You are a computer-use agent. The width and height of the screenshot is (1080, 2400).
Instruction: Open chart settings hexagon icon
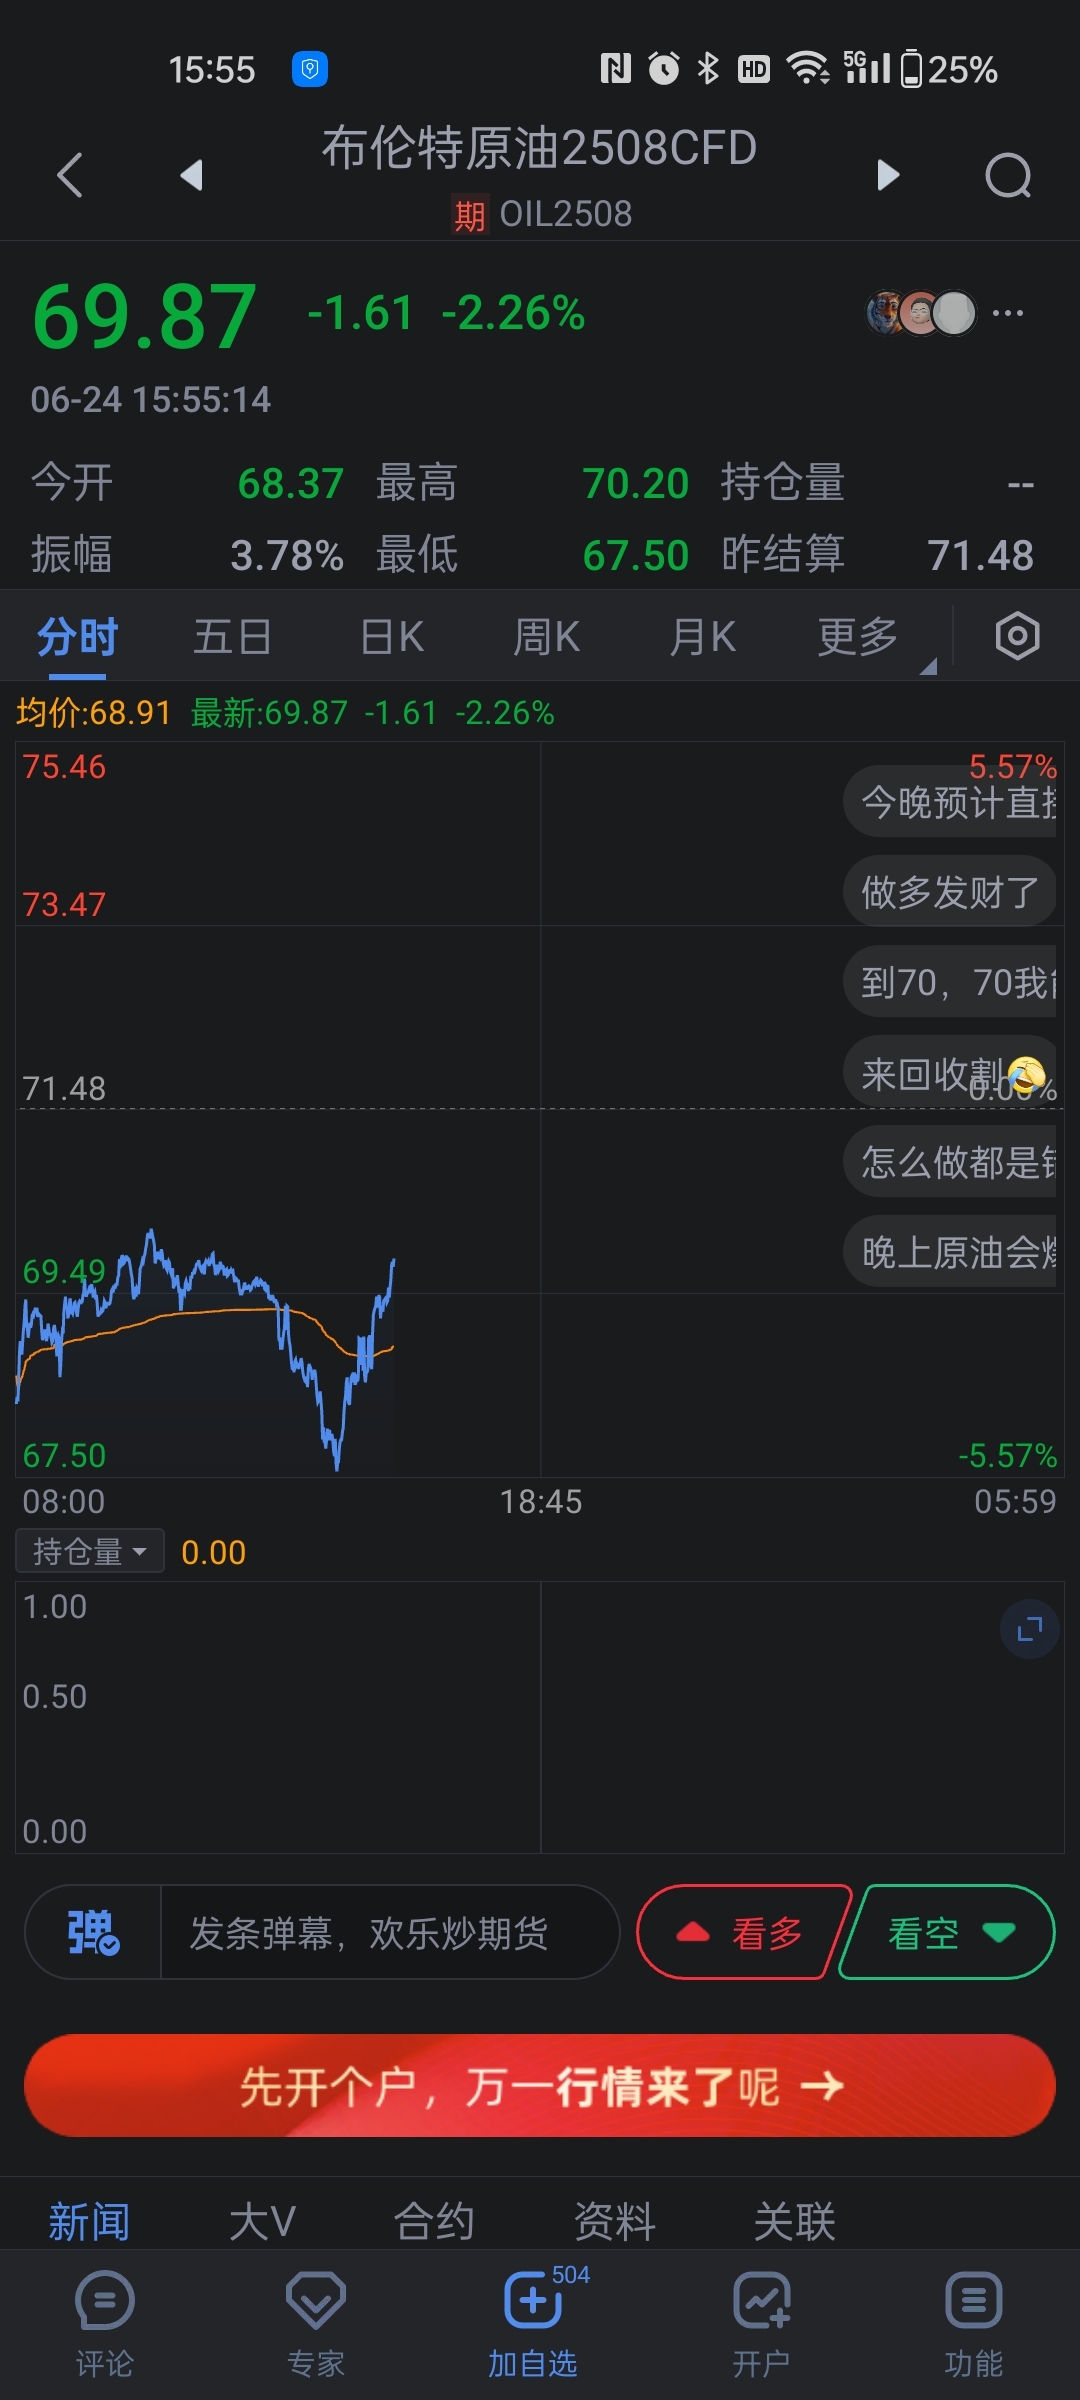click(x=1017, y=635)
